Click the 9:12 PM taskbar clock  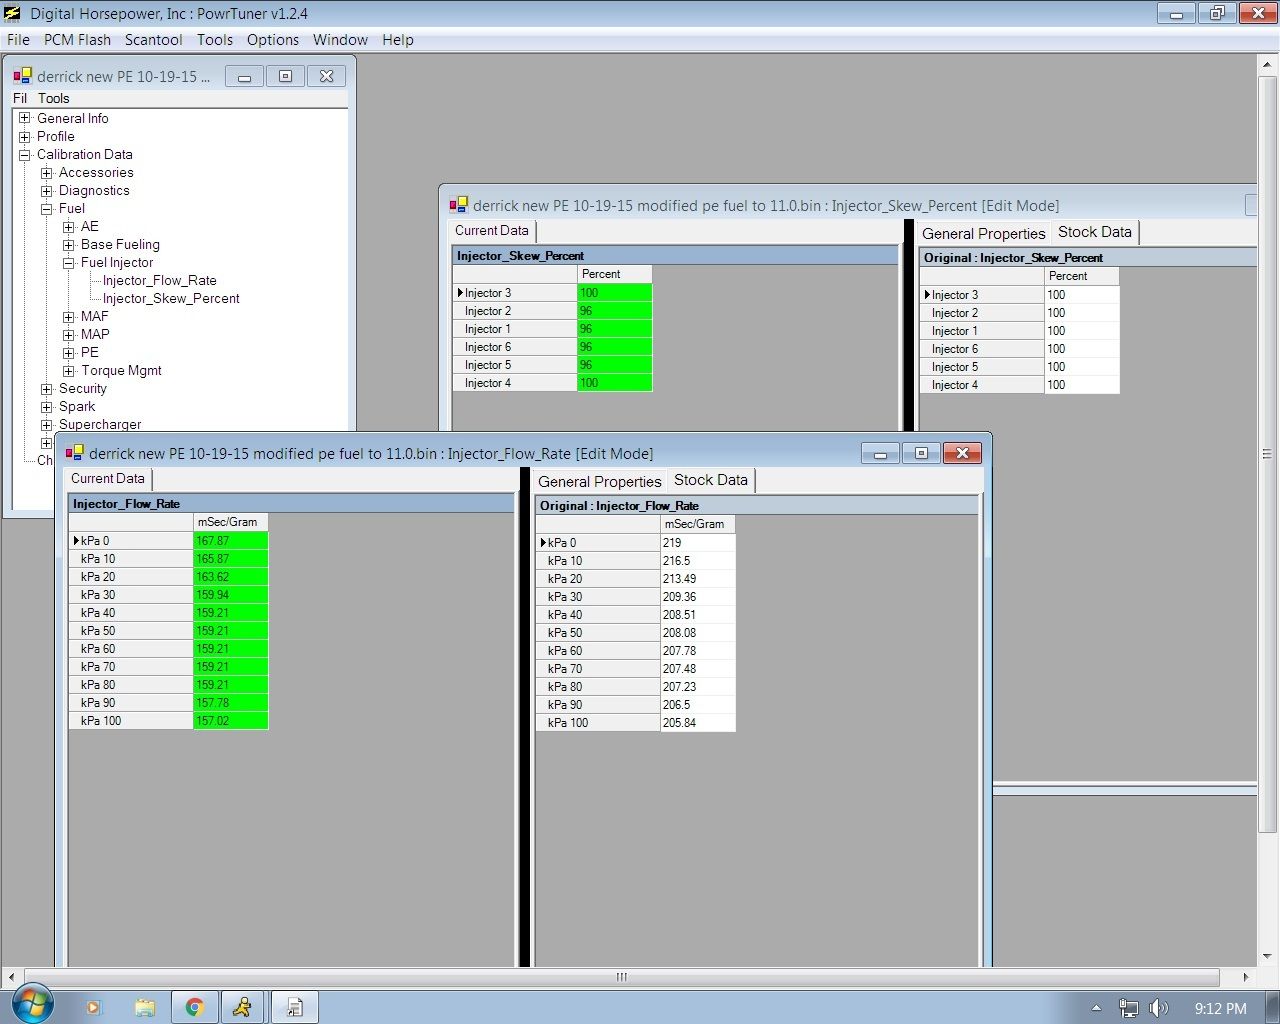[1220, 1008]
